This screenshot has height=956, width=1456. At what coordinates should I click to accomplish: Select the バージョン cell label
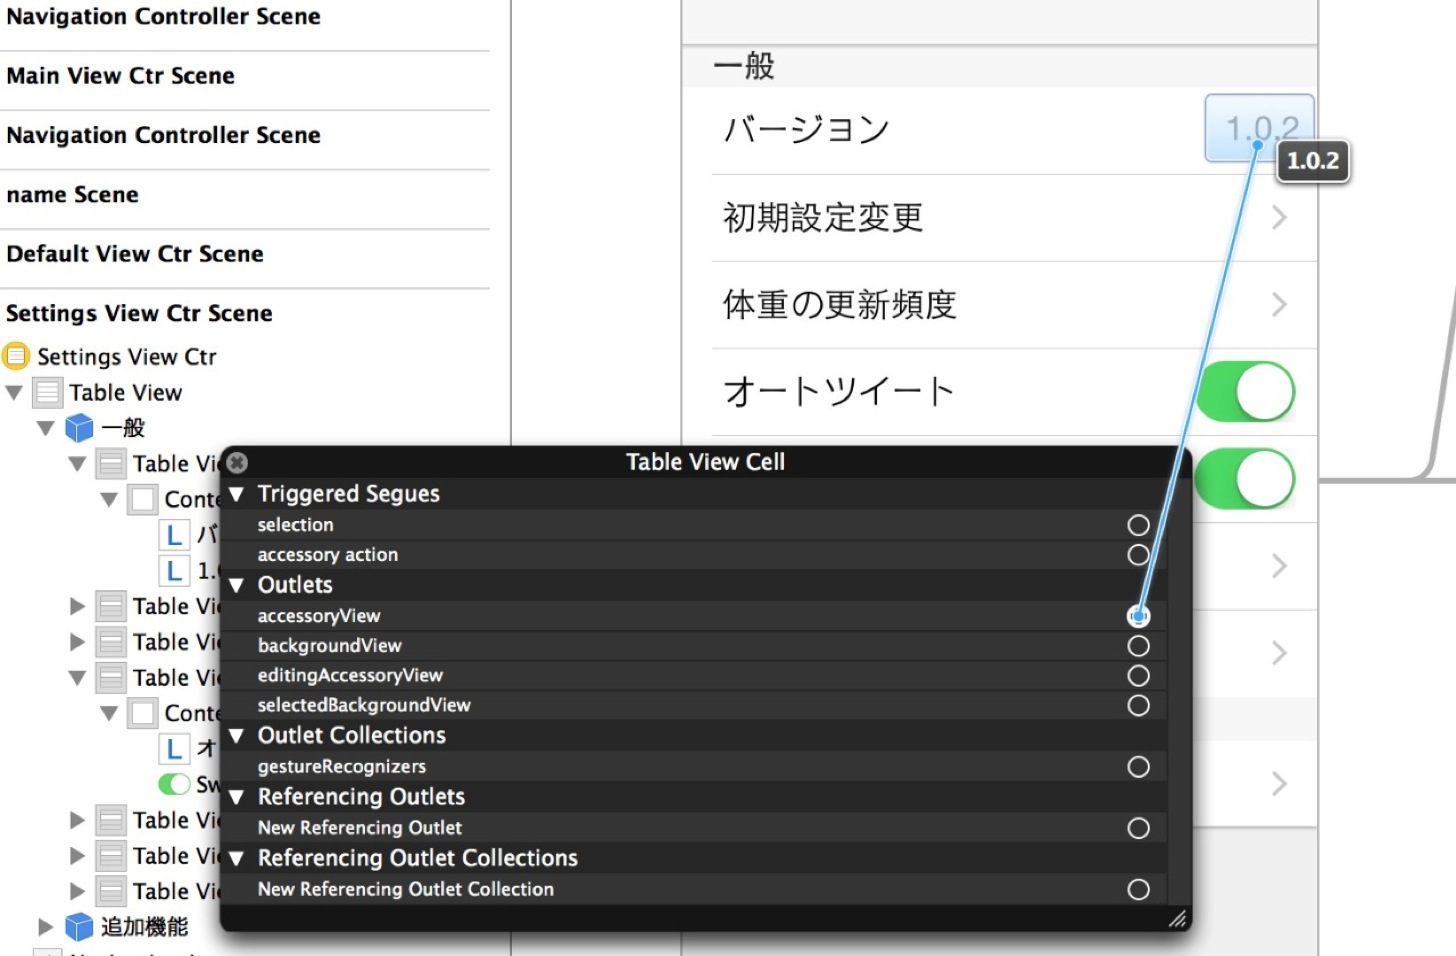click(x=806, y=130)
